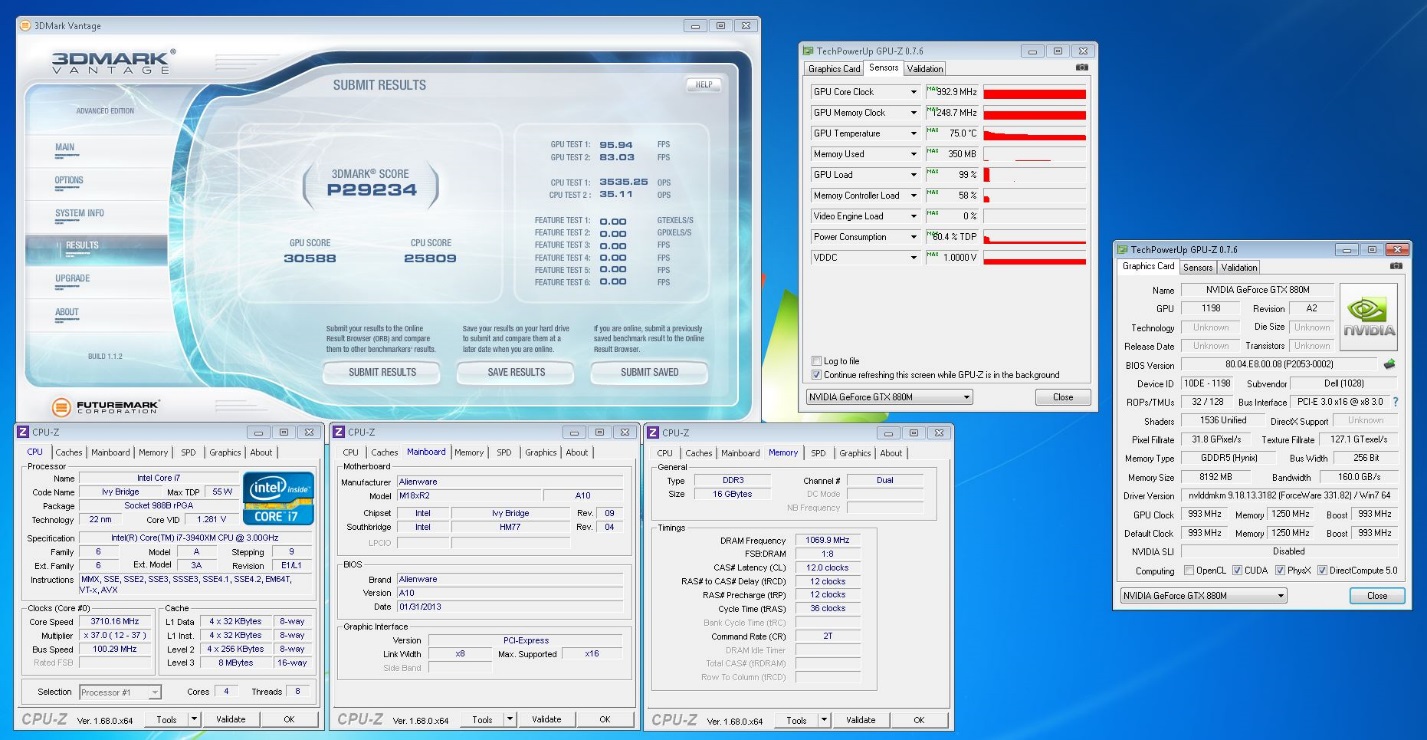This screenshot has width=1427, height=740.
Task: Click the Futuremark Corporation logo
Action: 106,407
